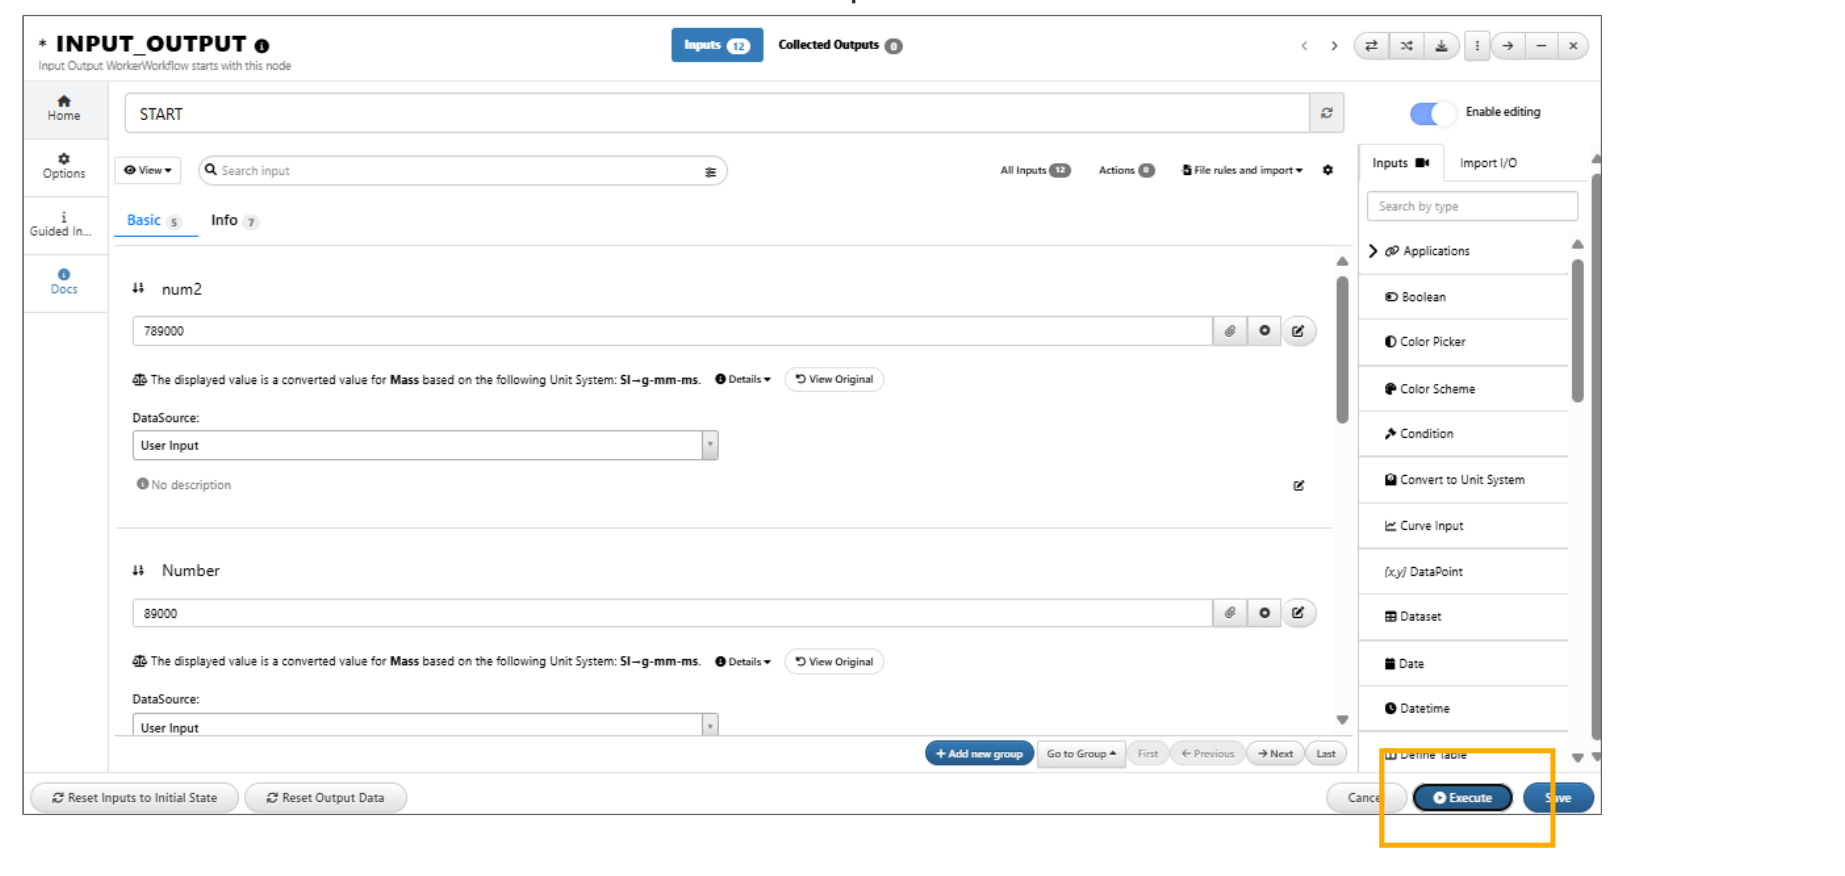Select the Inputs tab in right panel

[1400, 163]
